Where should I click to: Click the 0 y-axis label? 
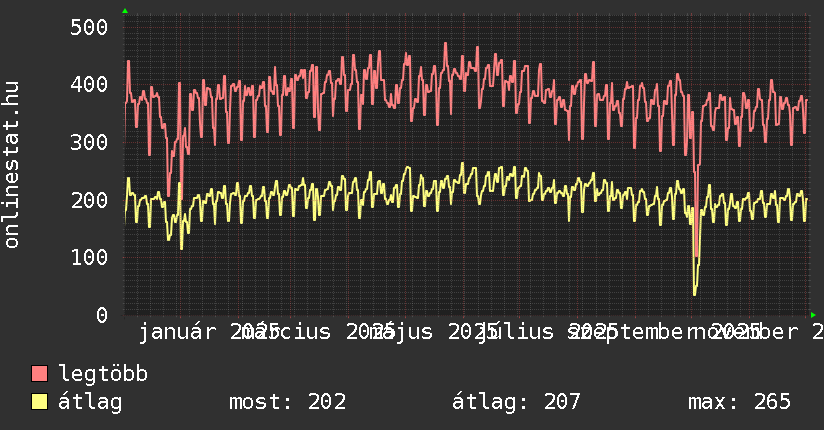coord(101,315)
